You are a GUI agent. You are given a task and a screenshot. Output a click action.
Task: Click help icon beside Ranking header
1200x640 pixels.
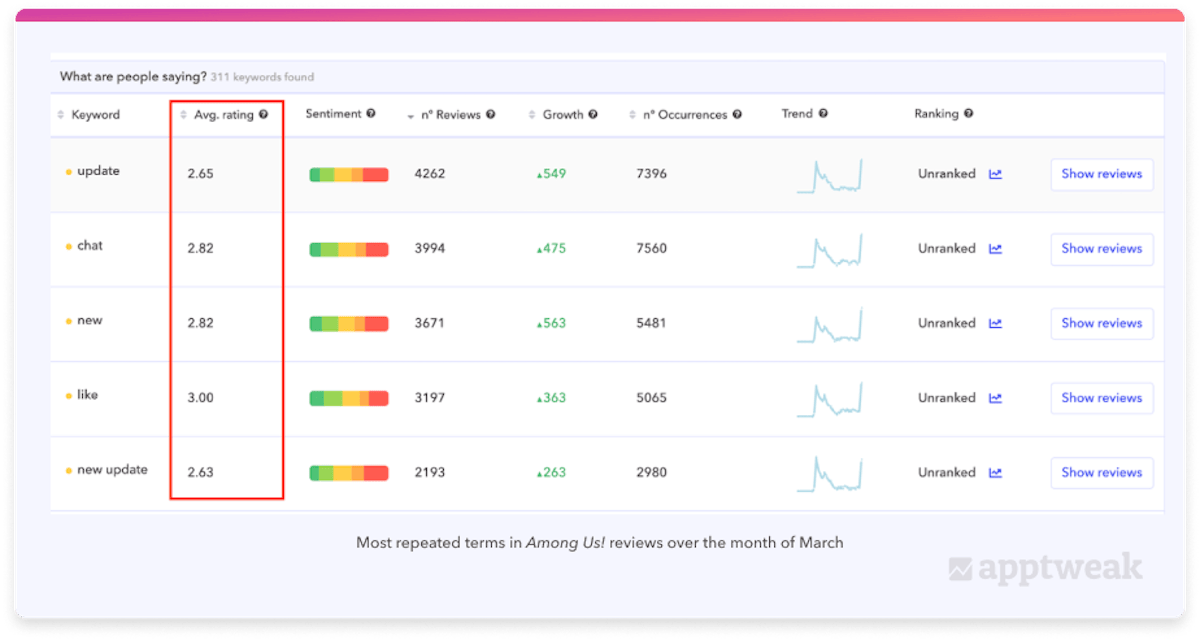(969, 114)
